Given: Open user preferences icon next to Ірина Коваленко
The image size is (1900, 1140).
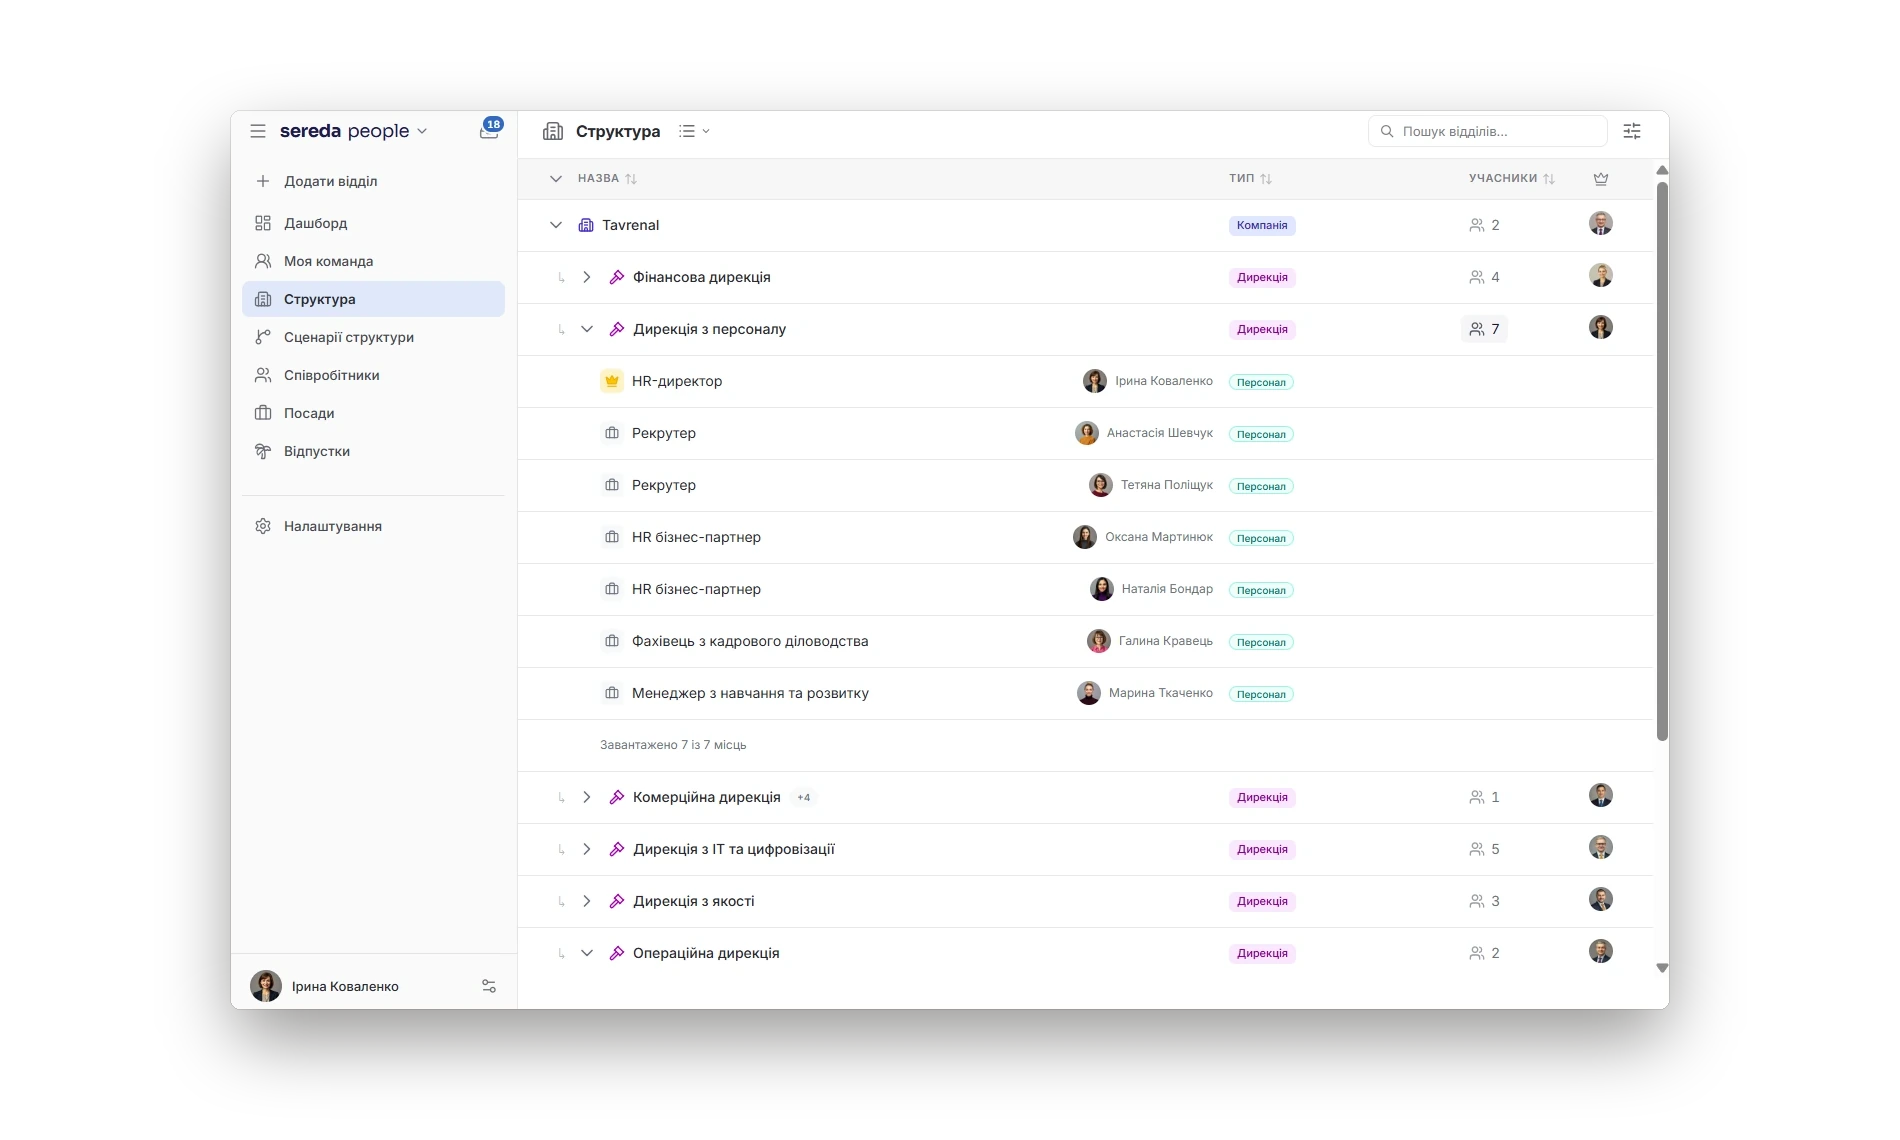Looking at the screenshot, I should tap(489, 986).
